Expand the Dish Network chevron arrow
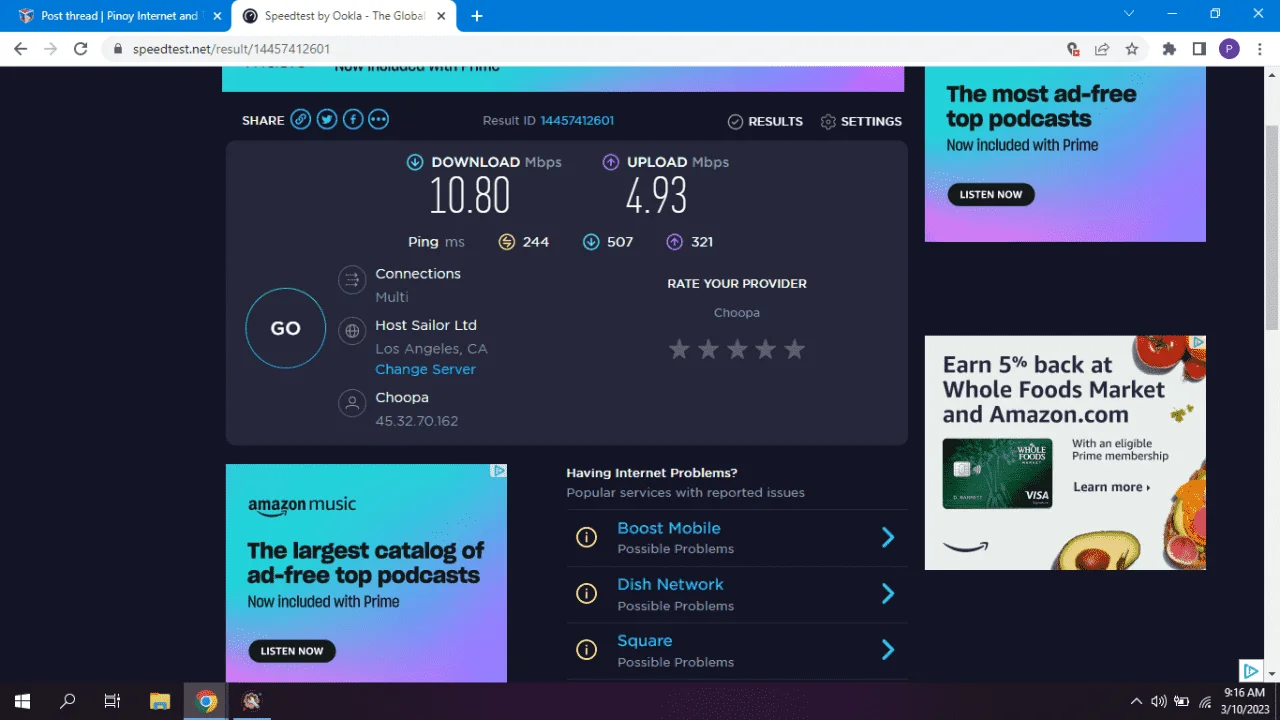Image resolution: width=1280 pixels, height=720 pixels. pos(887,594)
